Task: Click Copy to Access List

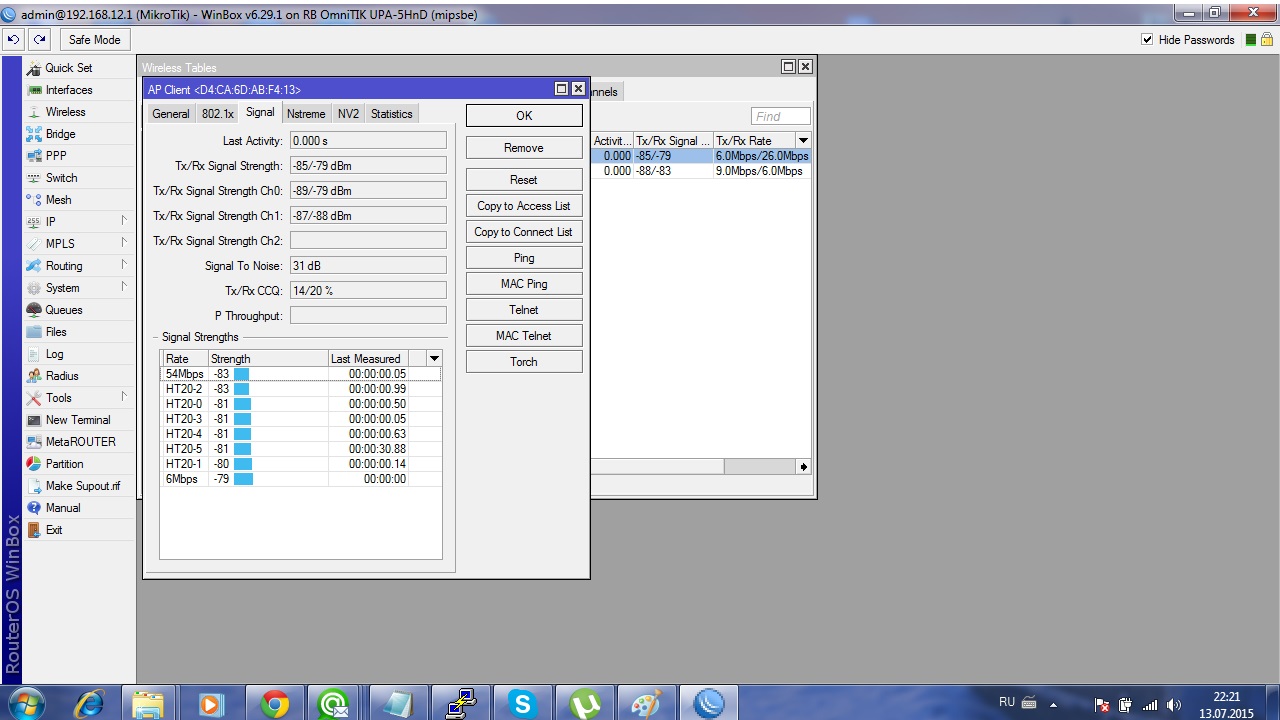Action: pyautogui.click(x=524, y=206)
